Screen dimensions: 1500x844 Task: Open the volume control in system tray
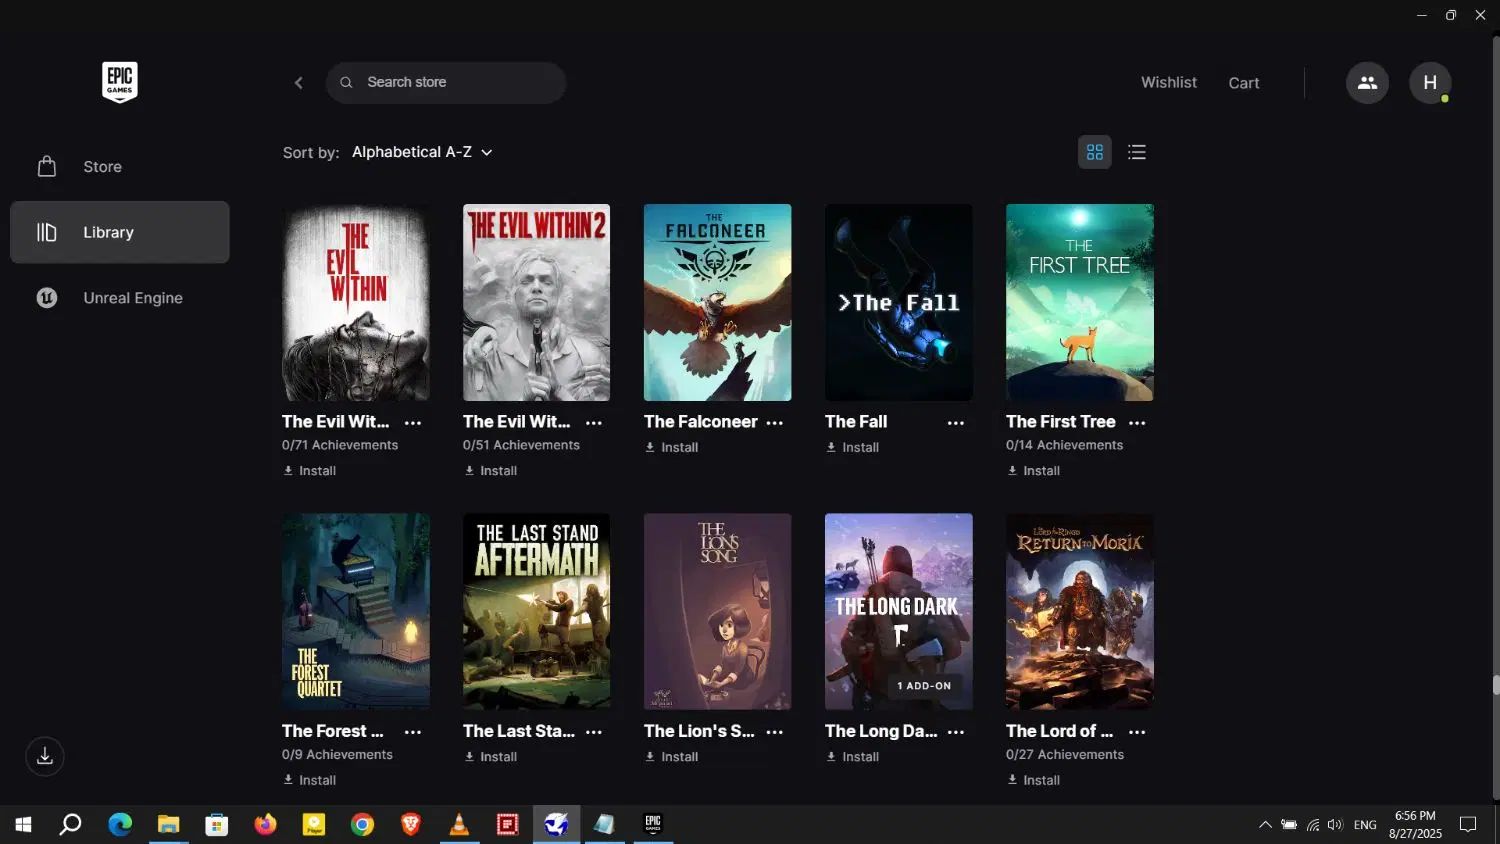(1335, 825)
